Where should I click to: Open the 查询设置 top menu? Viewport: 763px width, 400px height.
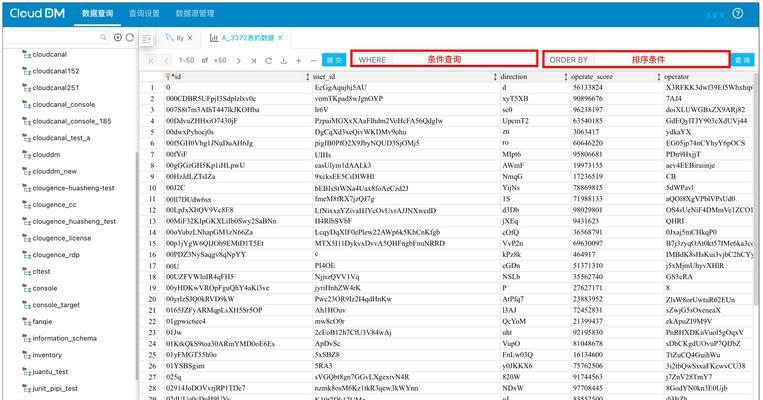point(144,14)
